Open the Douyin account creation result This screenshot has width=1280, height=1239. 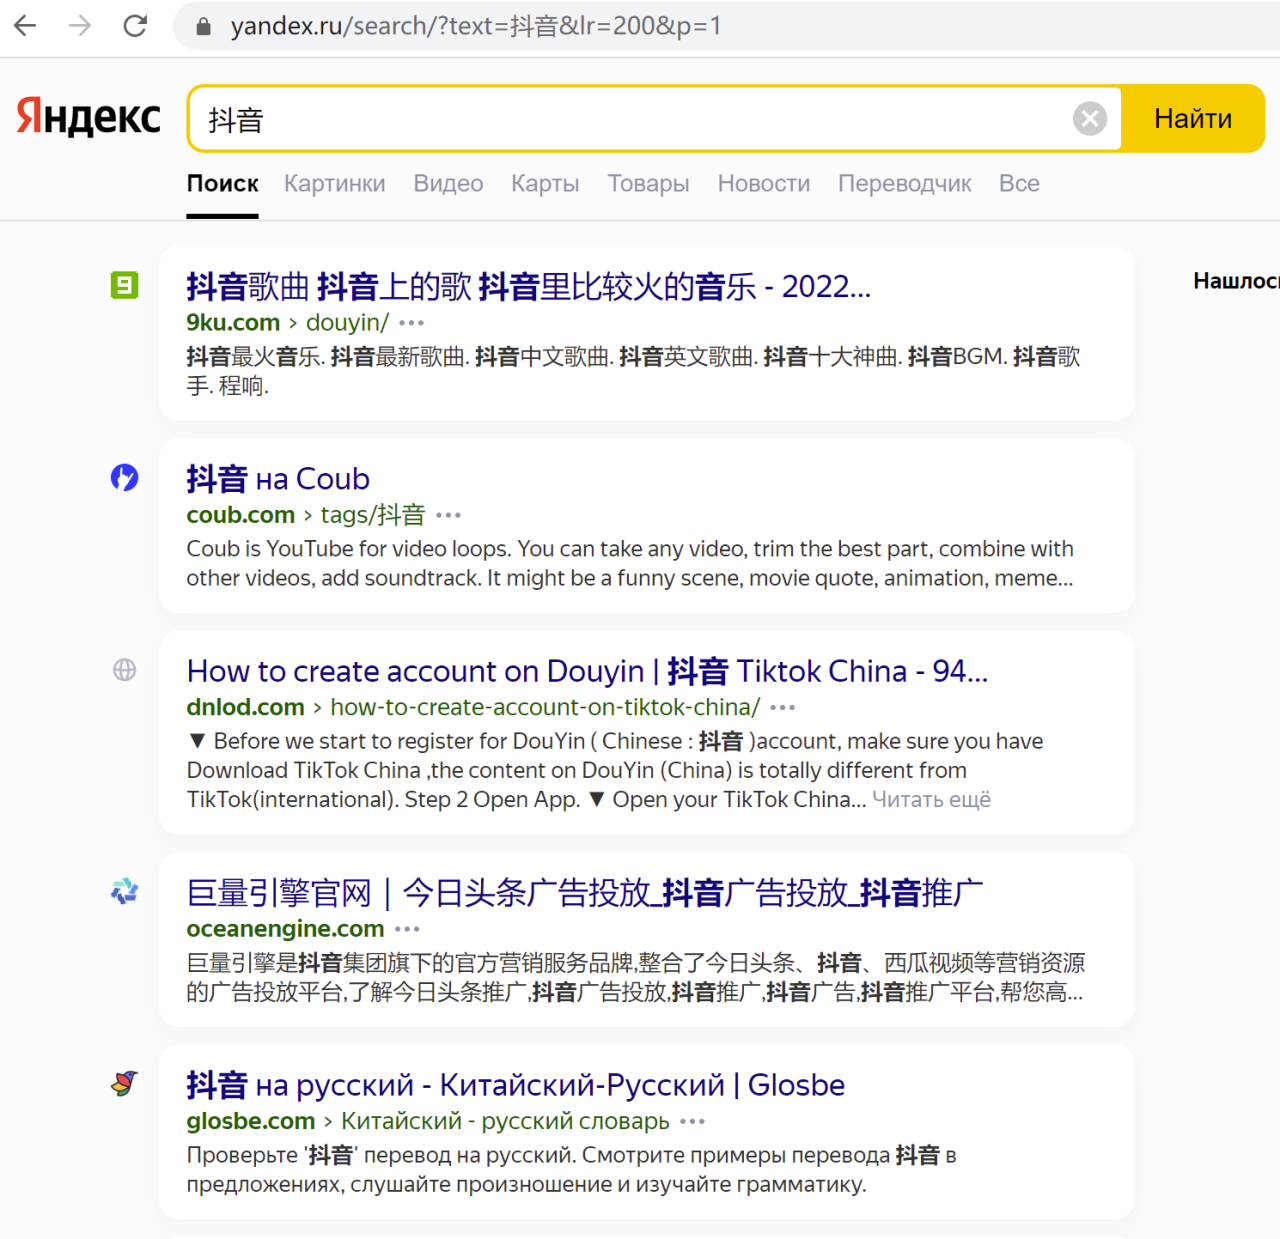click(587, 671)
